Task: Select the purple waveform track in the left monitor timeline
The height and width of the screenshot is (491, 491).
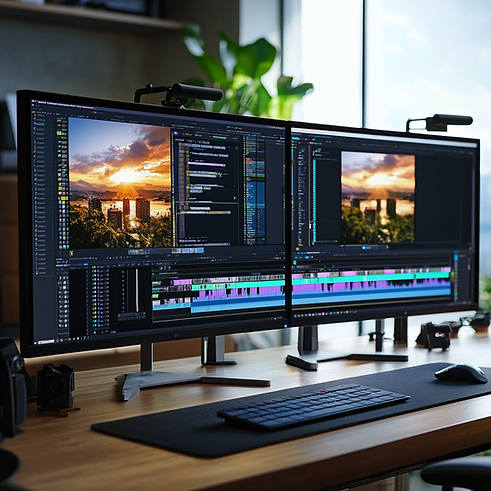Action: point(238,293)
